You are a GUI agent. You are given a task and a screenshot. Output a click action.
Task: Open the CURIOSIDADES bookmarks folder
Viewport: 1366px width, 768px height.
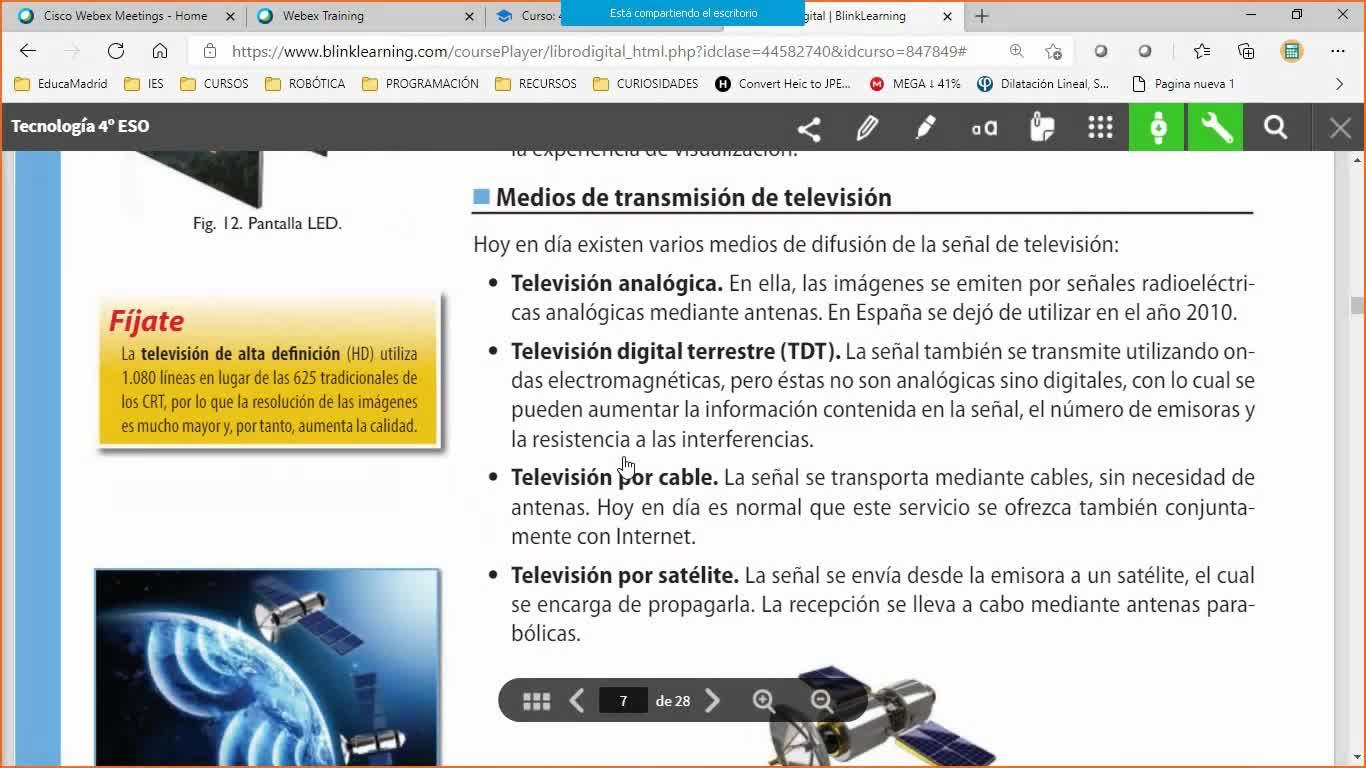(x=646, y=84)
